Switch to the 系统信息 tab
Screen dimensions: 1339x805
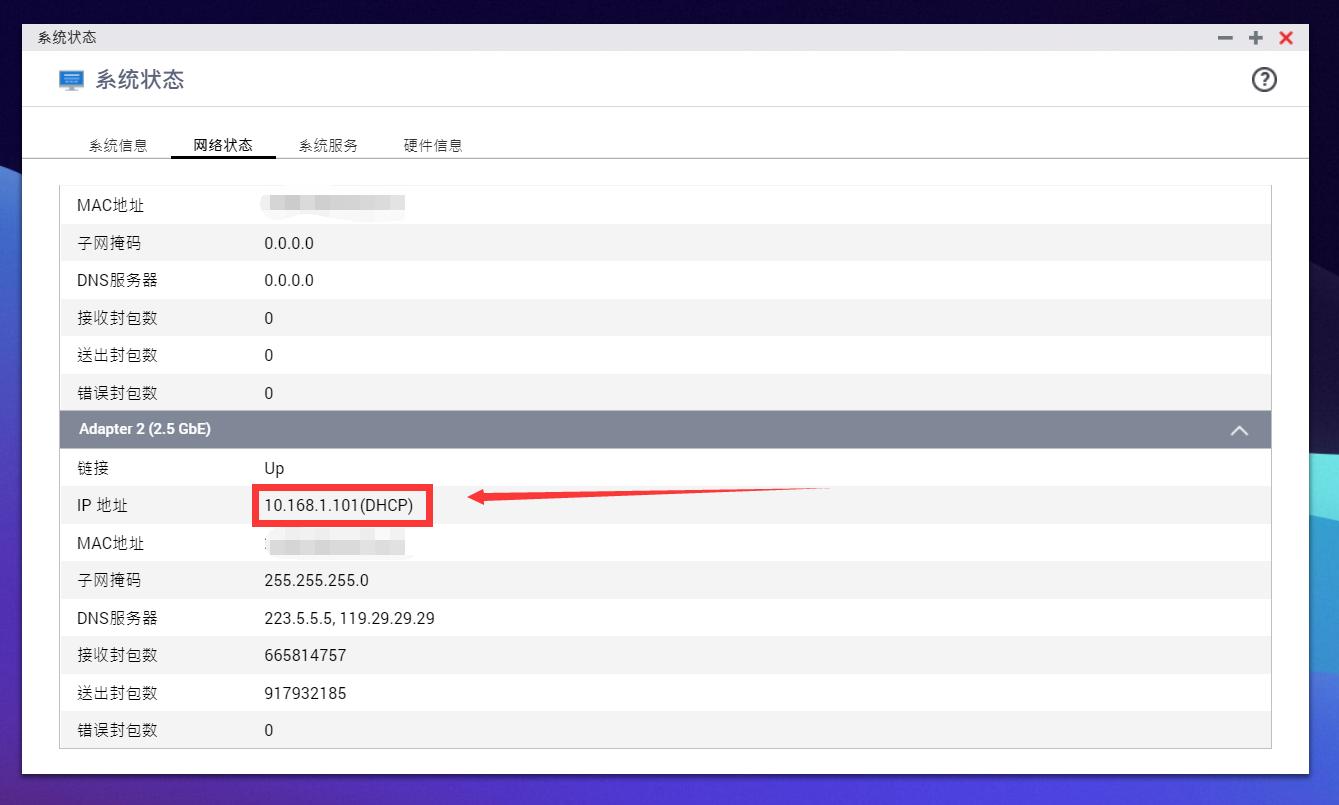[x=118, y=144]
